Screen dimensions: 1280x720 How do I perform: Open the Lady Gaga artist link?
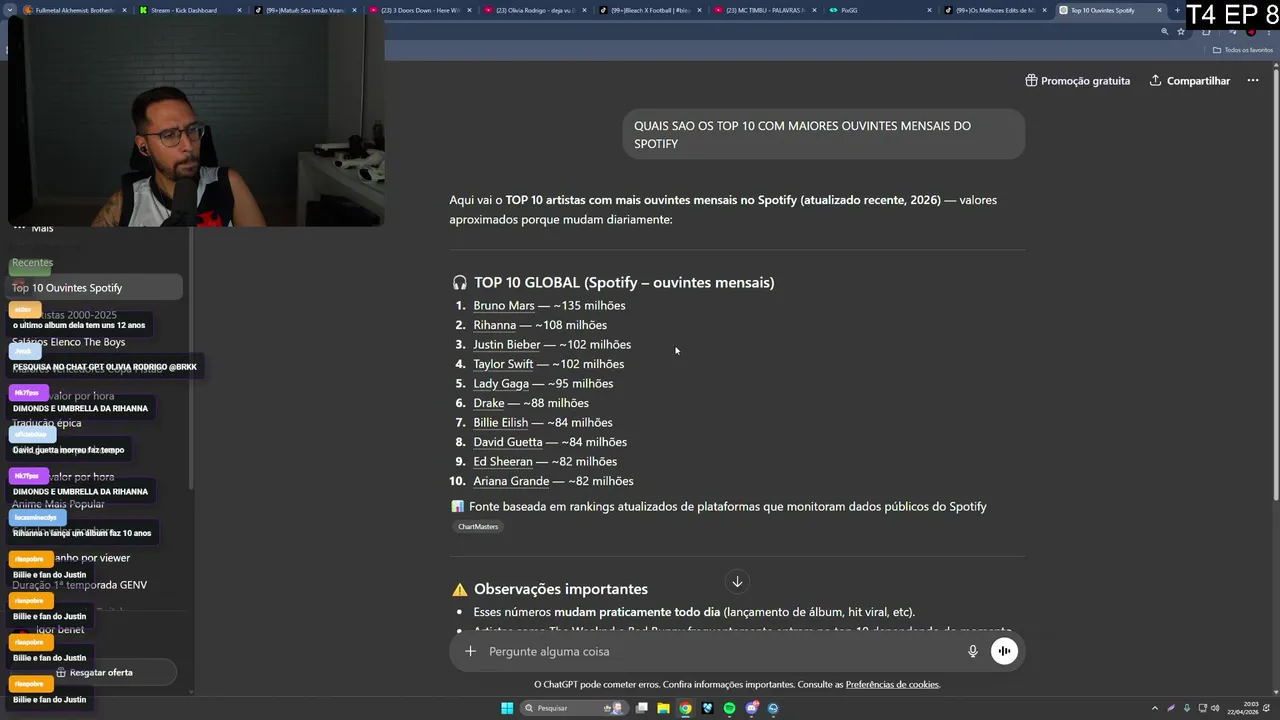click(x=501, y=384)
